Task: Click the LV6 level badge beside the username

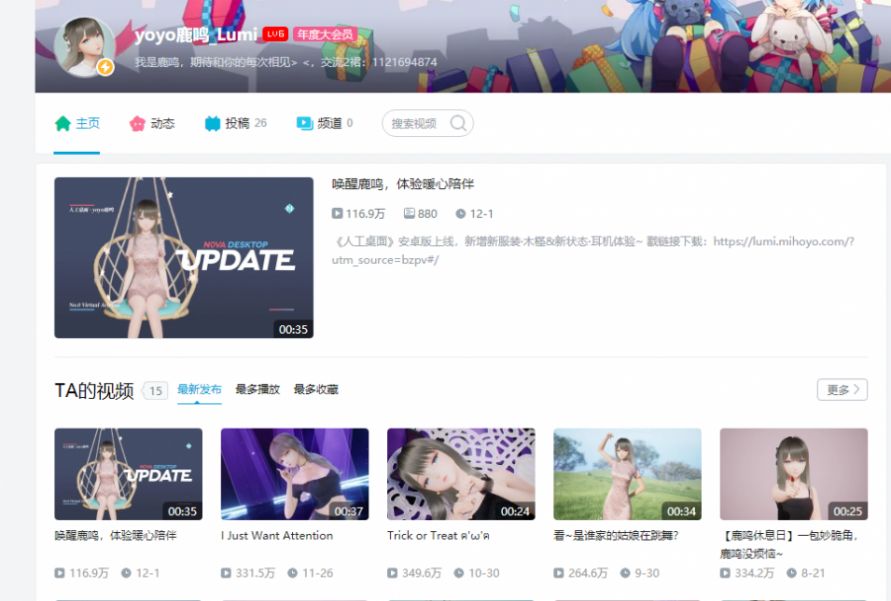Action: tap(275, 31)
